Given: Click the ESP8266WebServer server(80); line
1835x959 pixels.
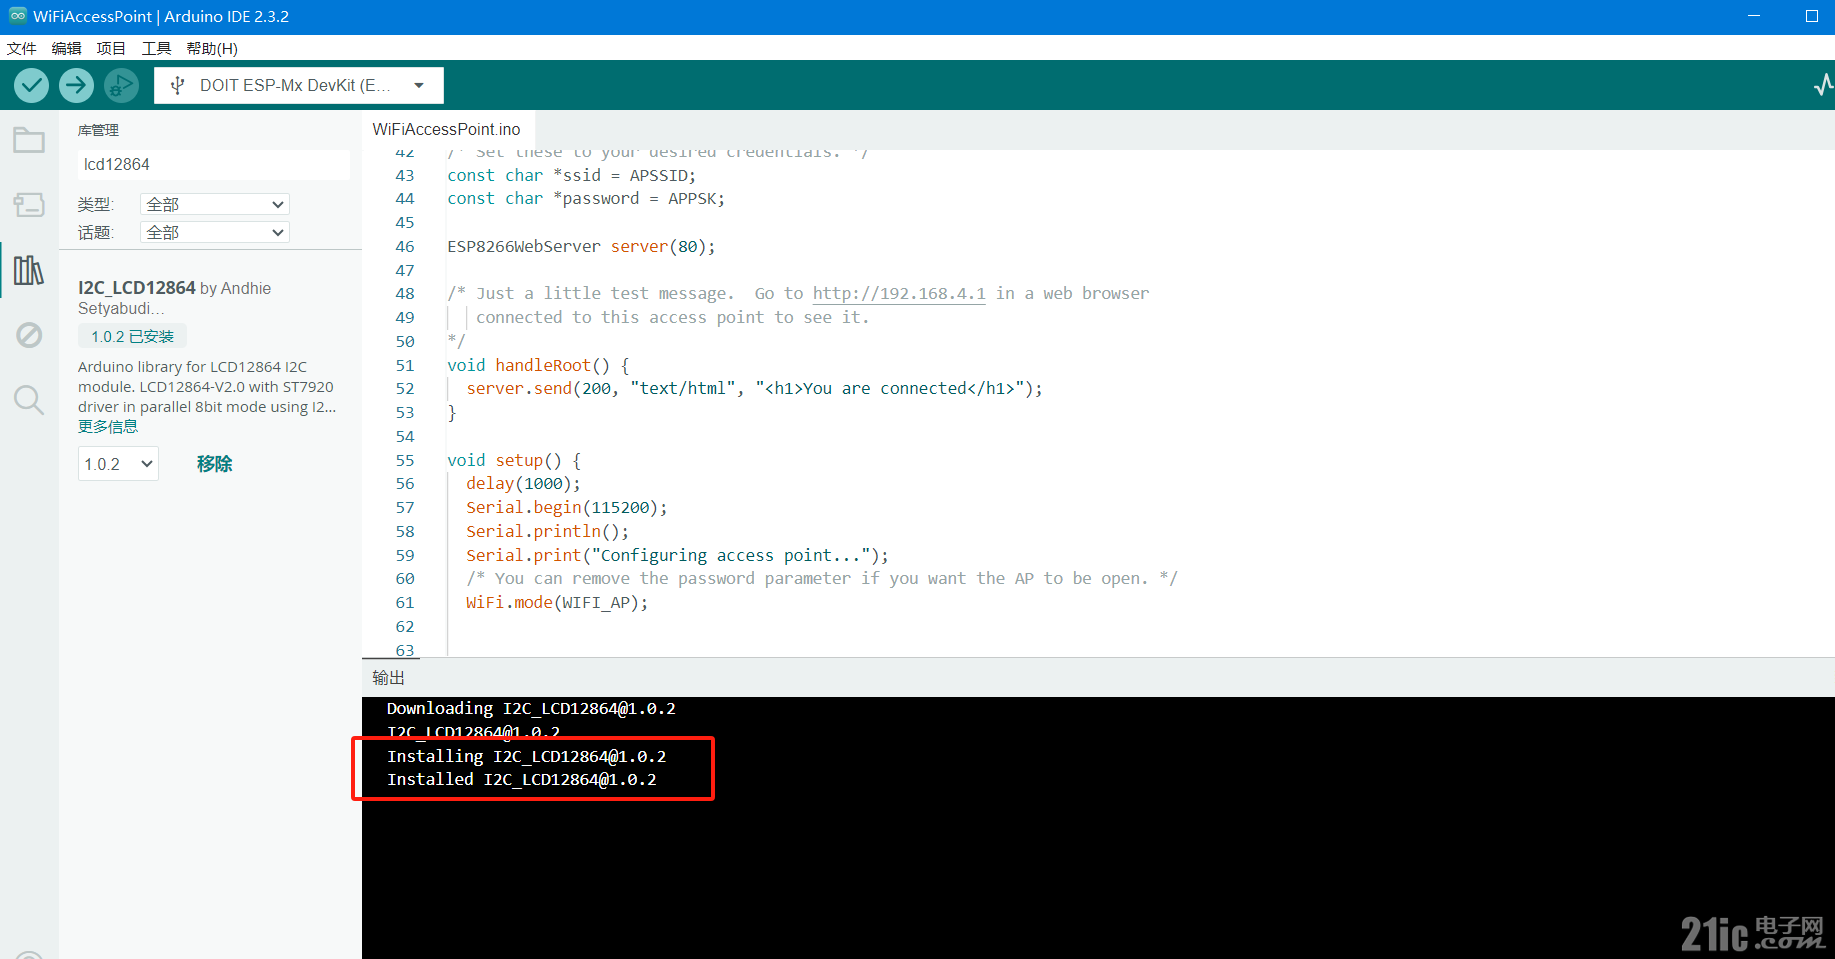Looking at the screenshot, I should pos(581,246).
